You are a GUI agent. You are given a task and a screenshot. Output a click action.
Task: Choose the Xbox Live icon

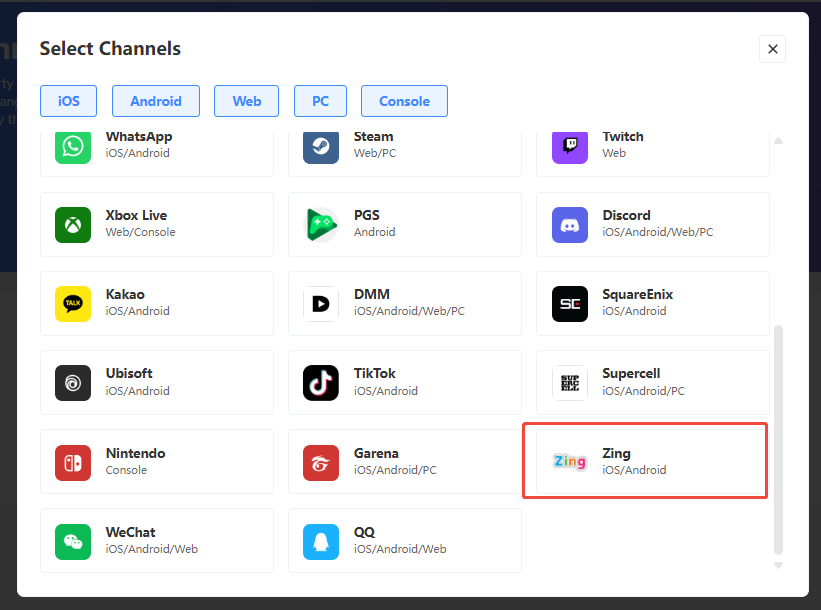click(73, 224)
